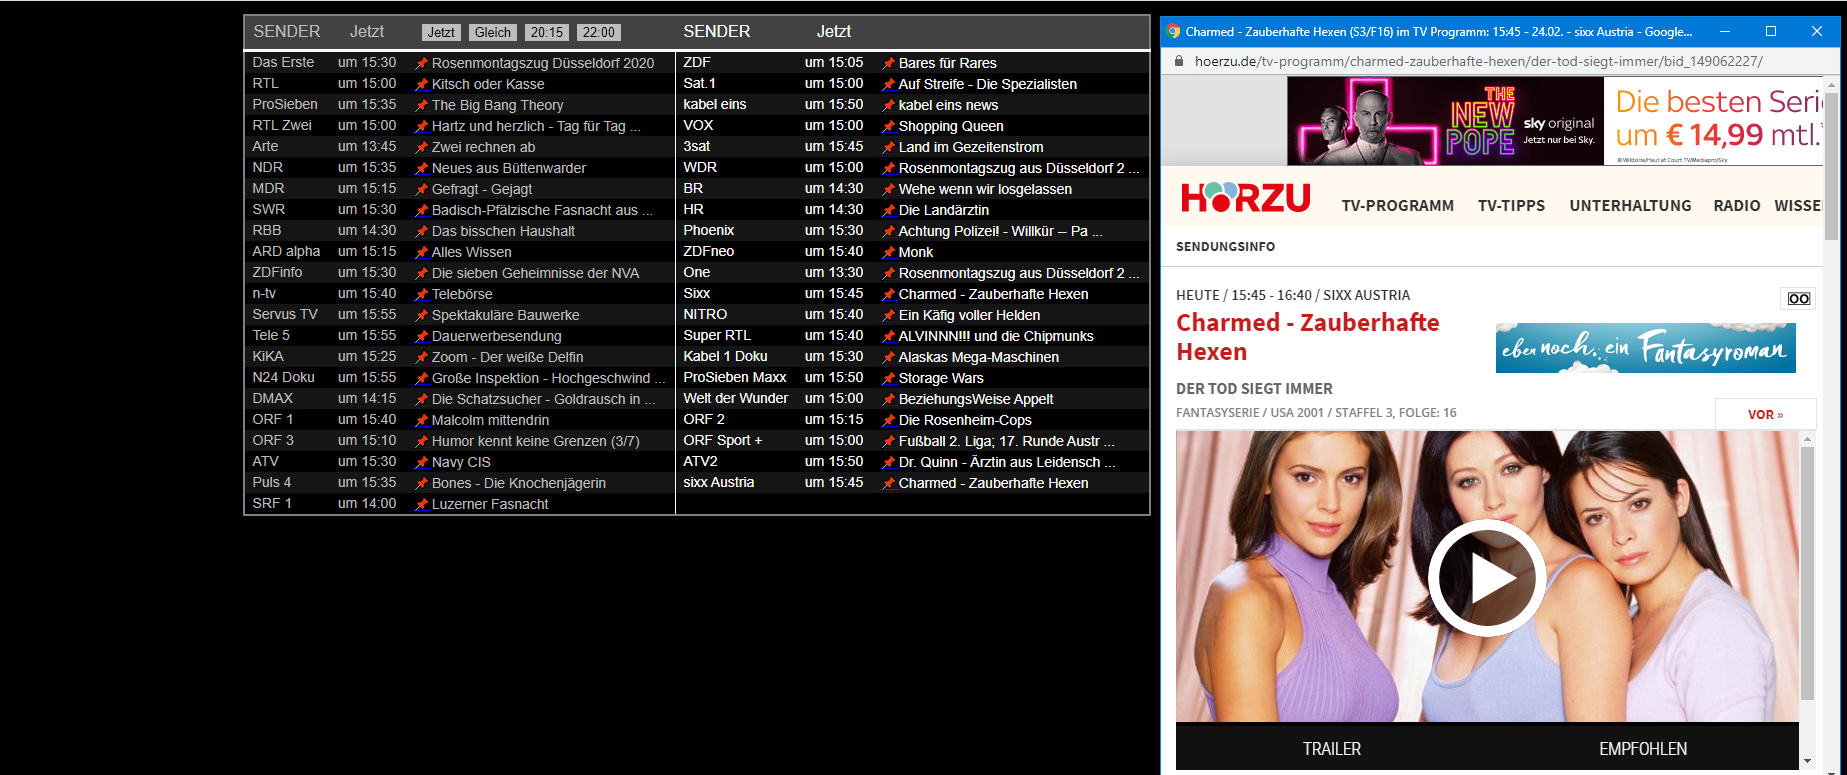Open the TV-TIPPS menu on Hörzu
This screenshot has height=775, width=1847.
[x=1512, y=205]
